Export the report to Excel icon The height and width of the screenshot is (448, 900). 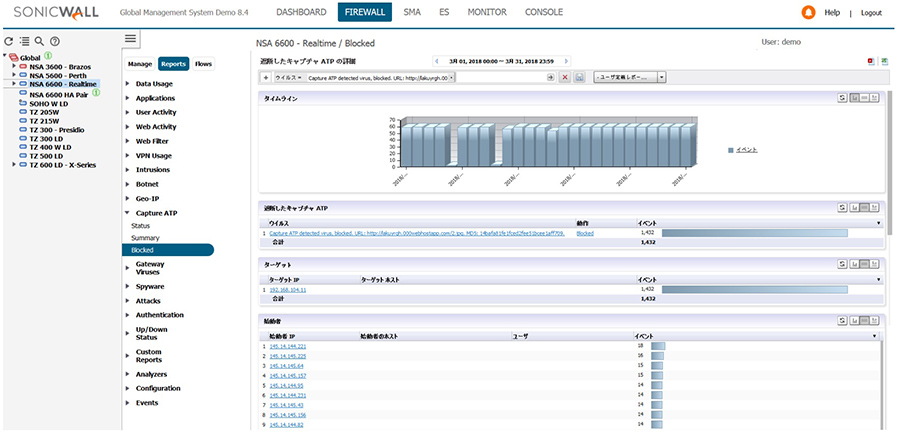click(885, 61)
